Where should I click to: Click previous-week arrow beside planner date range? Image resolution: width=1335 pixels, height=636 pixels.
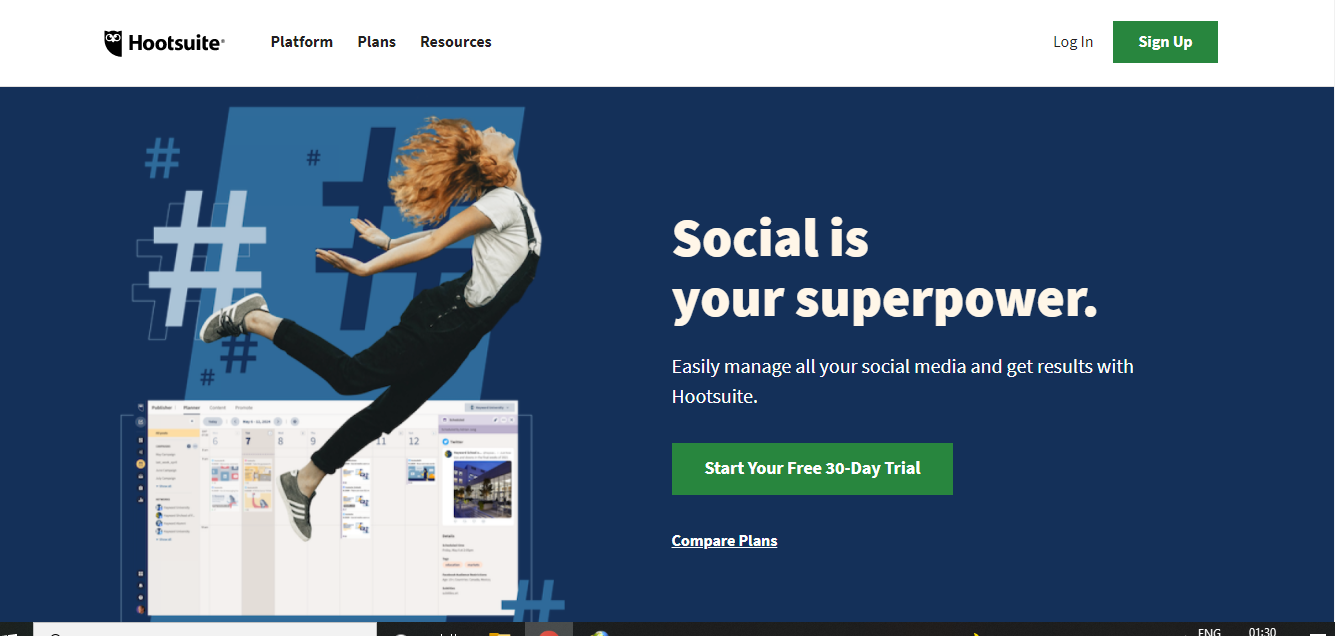pyautogui.click(x=235, y=422)
